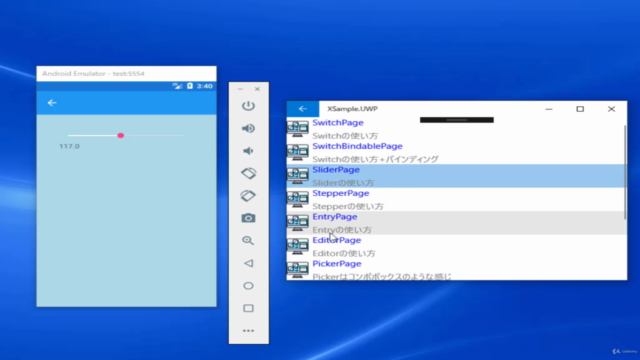Click the 117.0 slider value label
Viewport: 640px width, 360px height.
(69, 146)
